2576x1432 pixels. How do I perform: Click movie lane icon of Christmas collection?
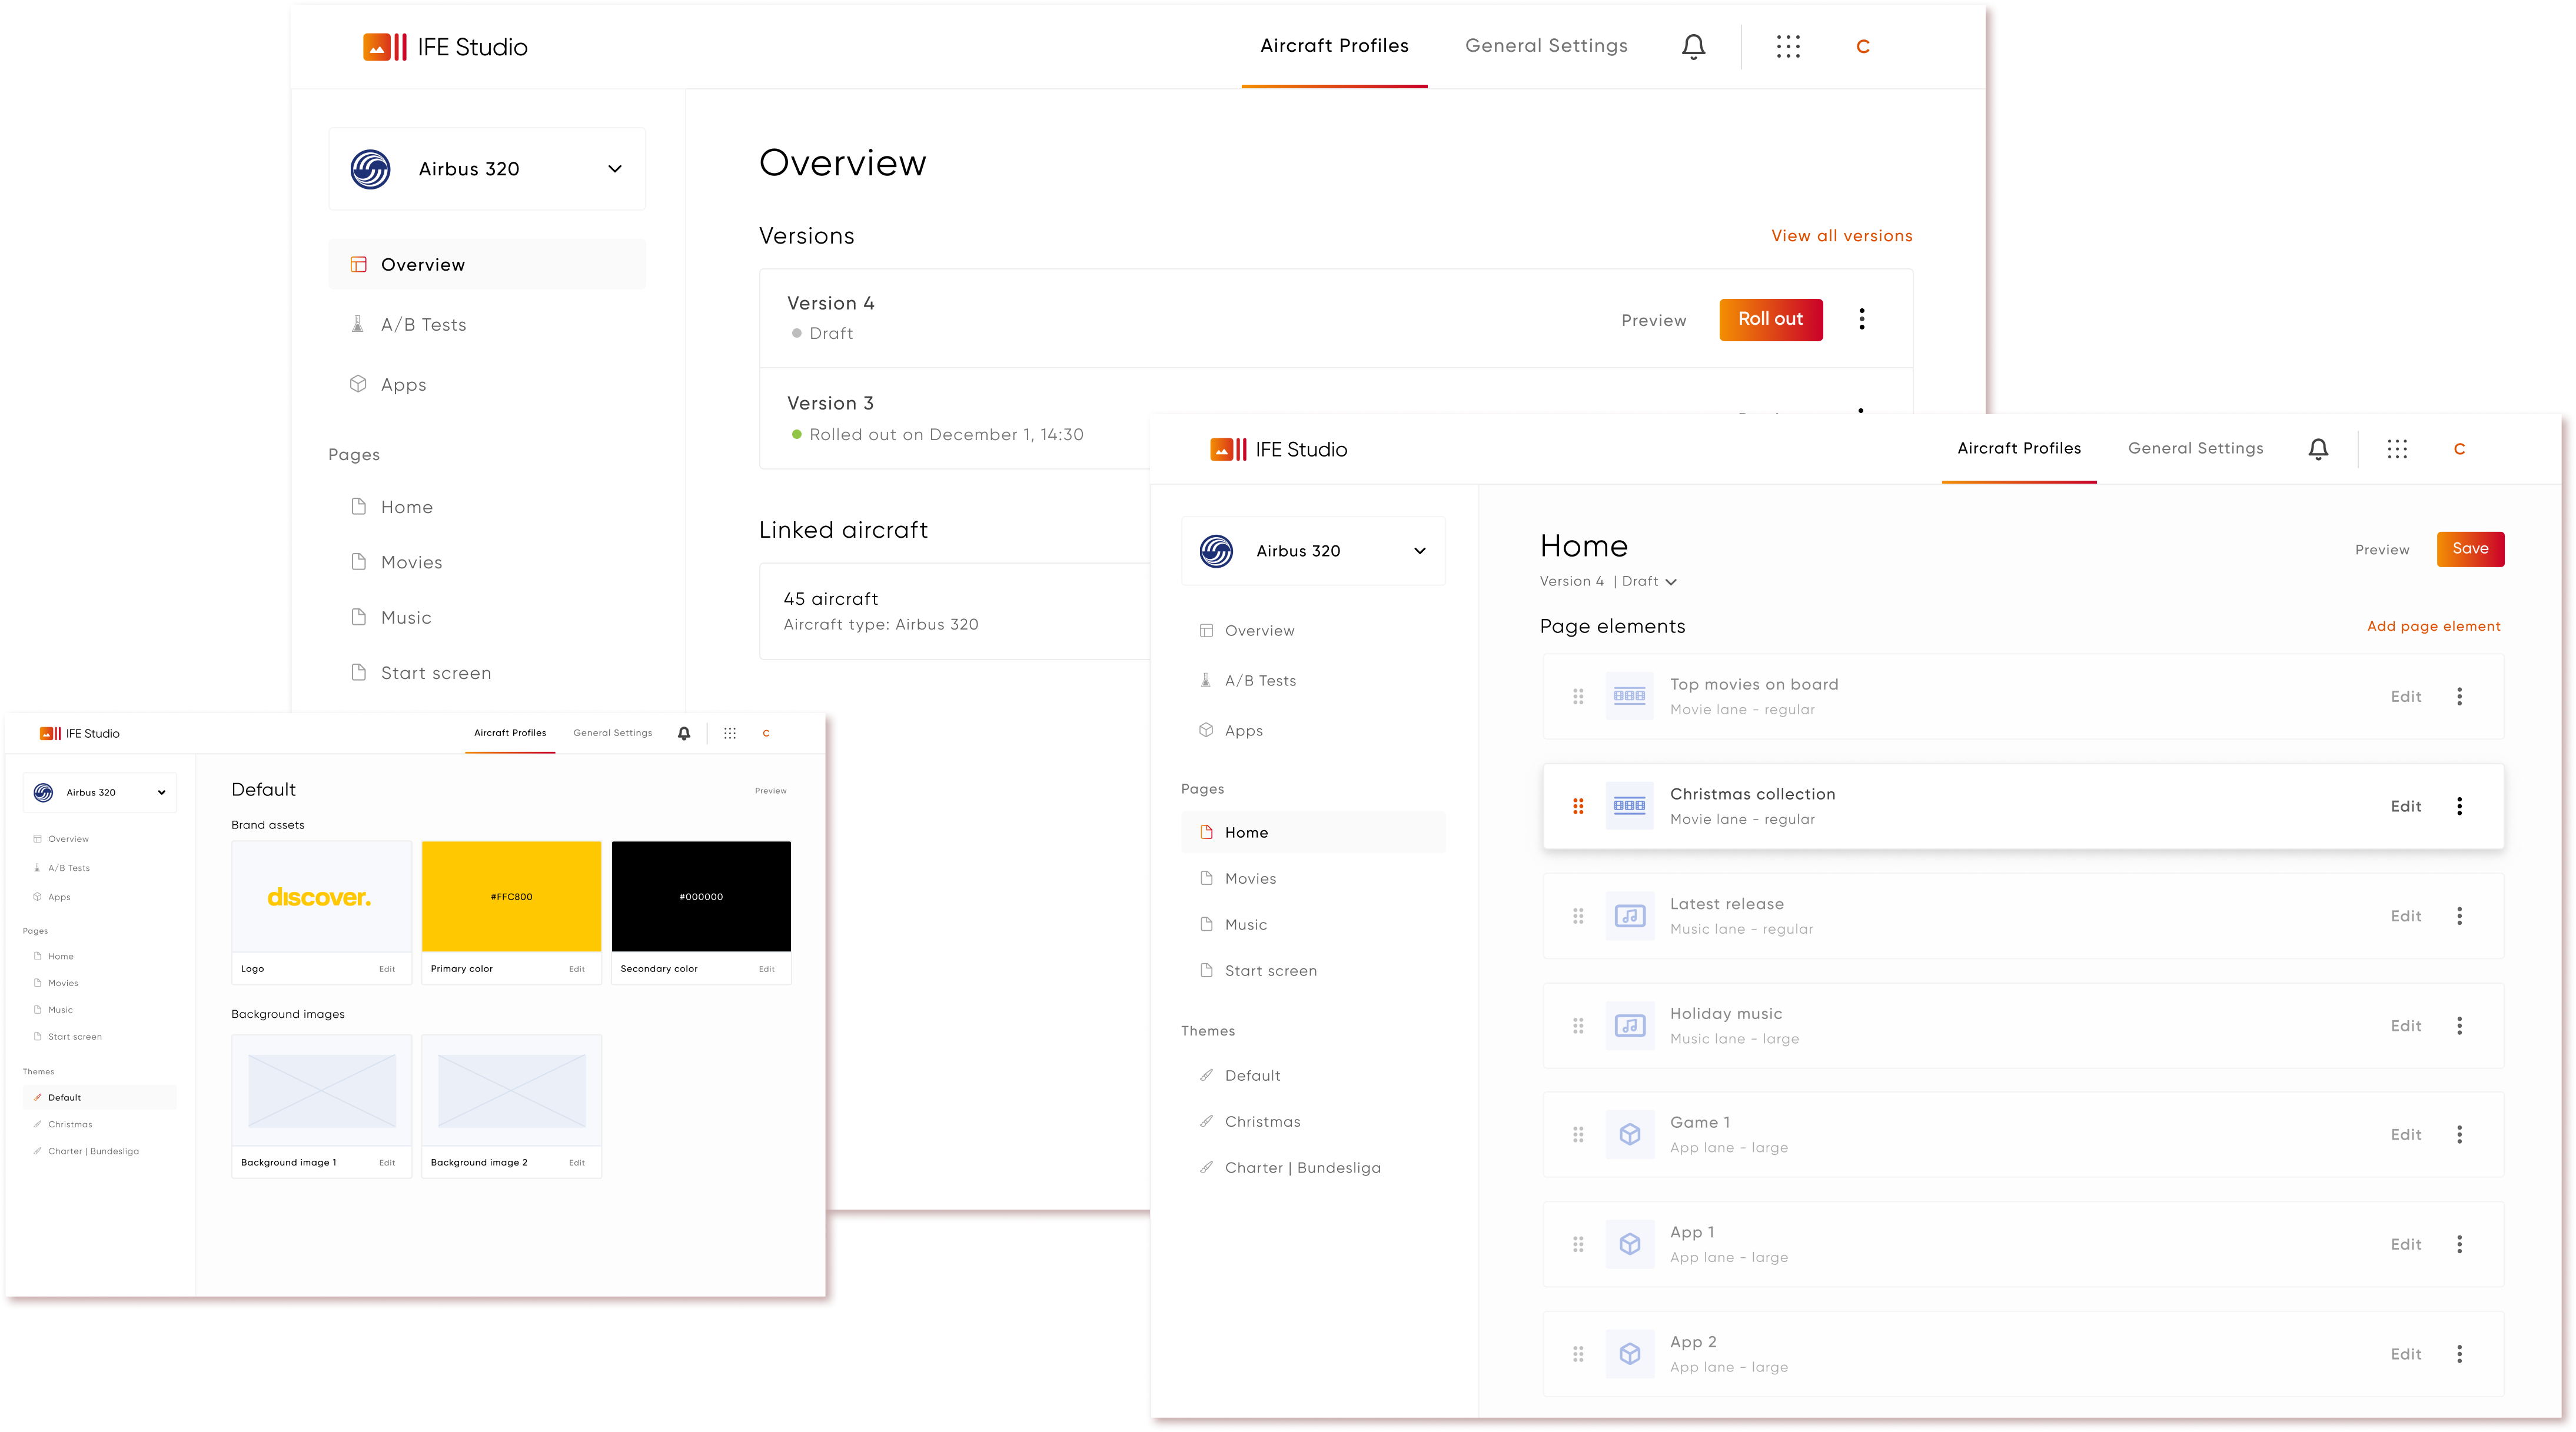tap(1629, 806)
